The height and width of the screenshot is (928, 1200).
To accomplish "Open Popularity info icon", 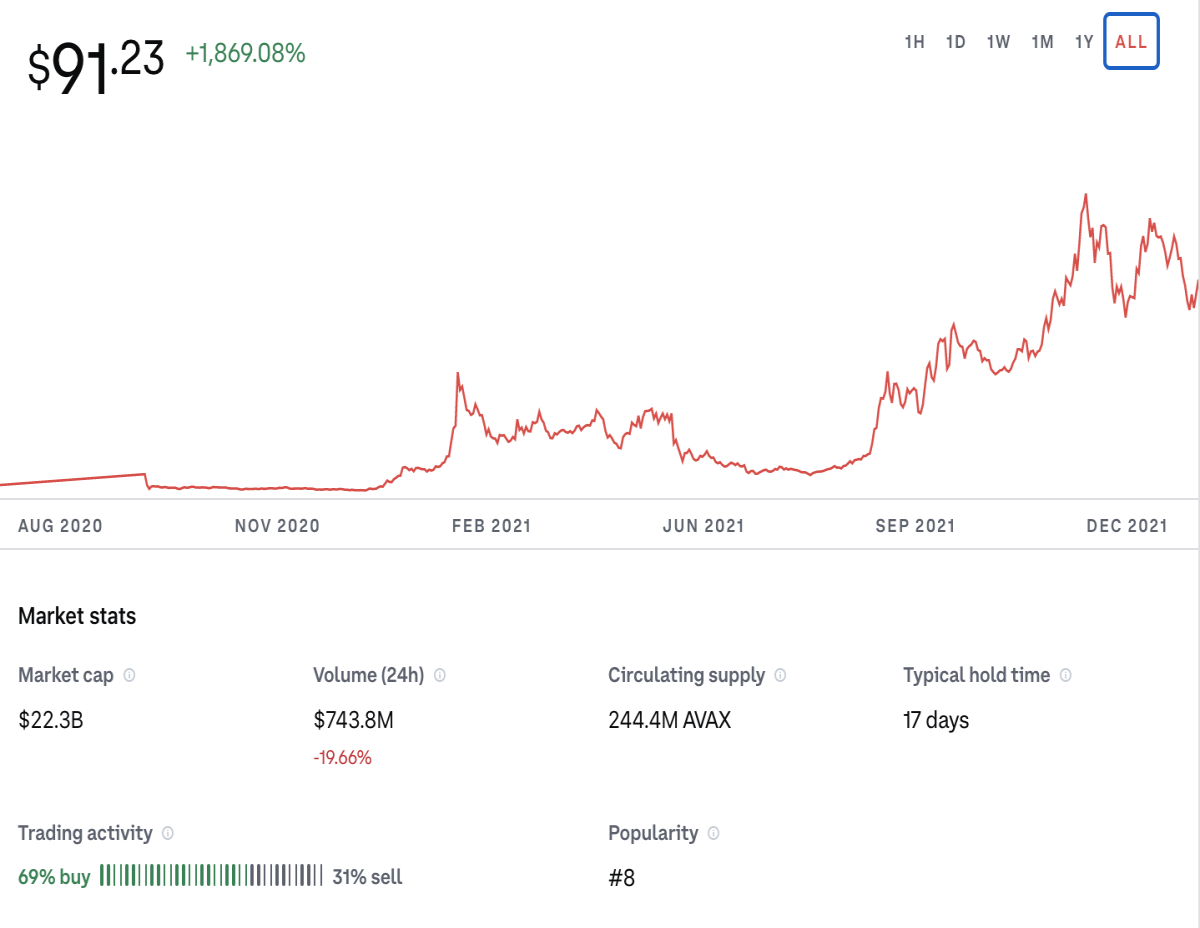I will (713, 833).
